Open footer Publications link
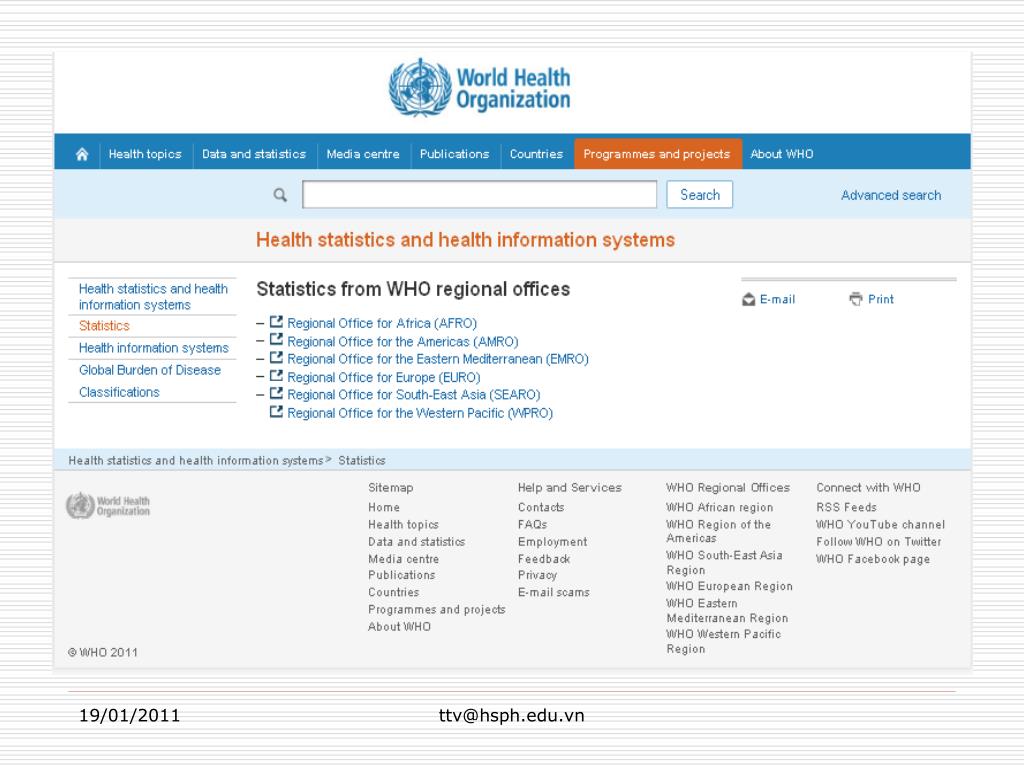The height and width of the screenshot is (768, 1024). click(402, 575)
